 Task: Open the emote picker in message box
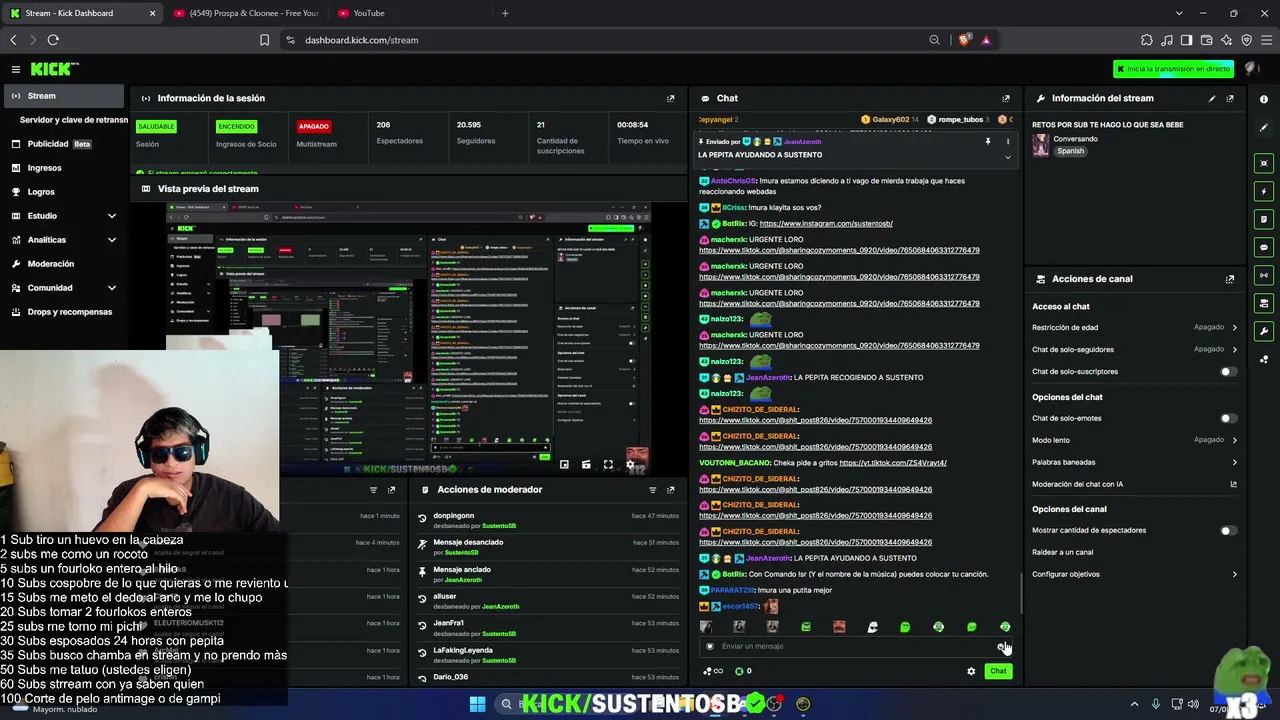click(x=1002, y=646)
